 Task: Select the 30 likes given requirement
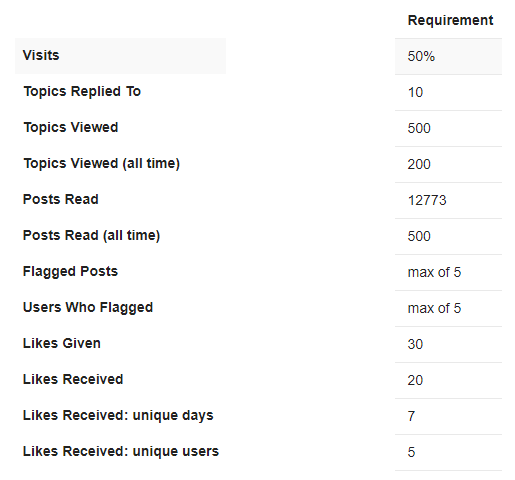pos(415,344)
